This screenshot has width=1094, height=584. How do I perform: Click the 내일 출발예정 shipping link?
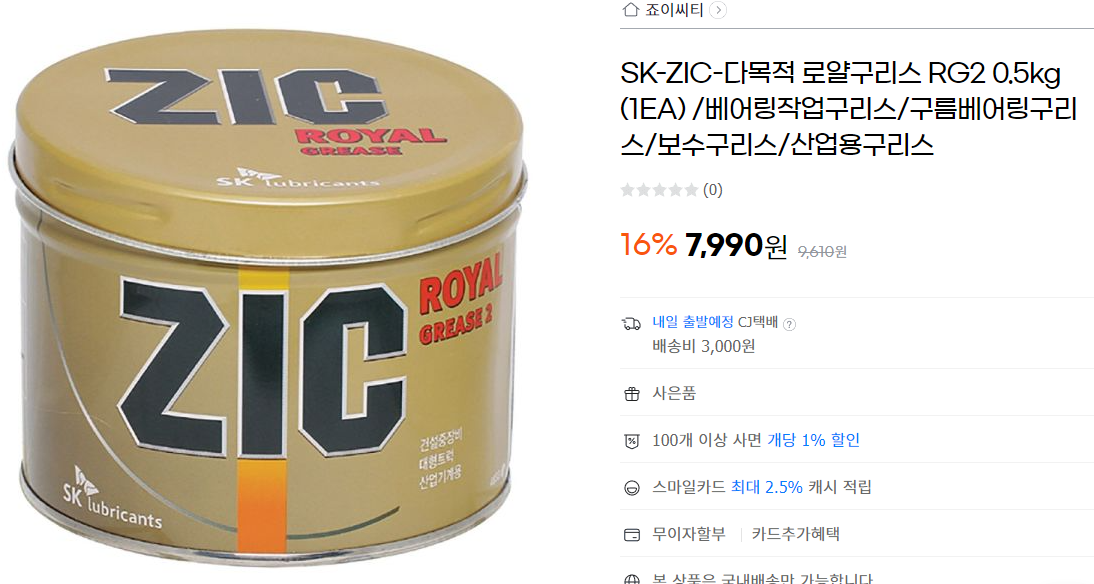[693, 322]
